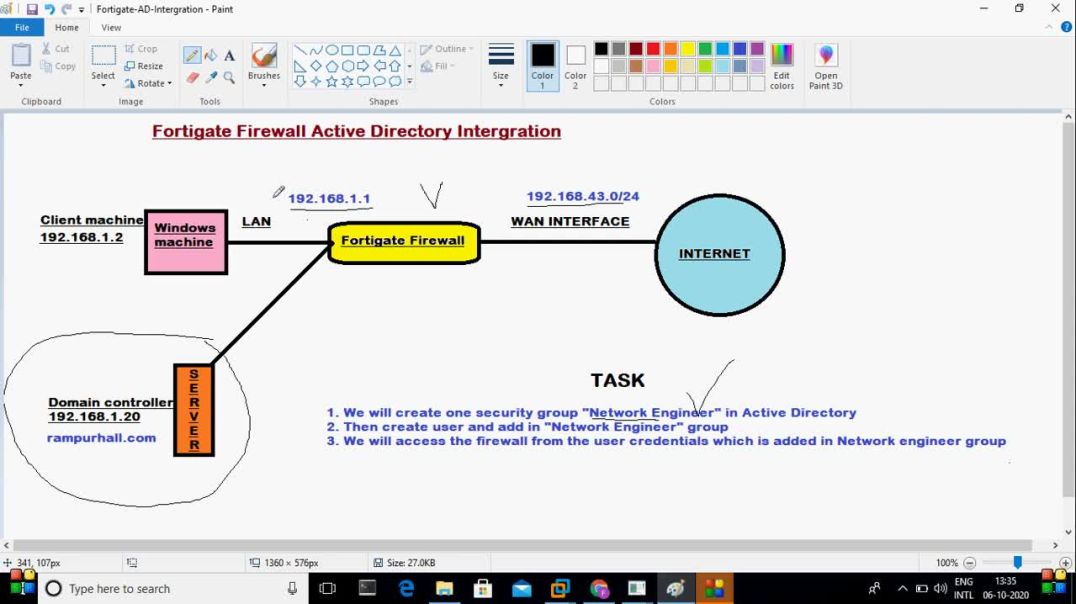Expand the Shapes gallery more arrow
The image size is (1076, 604).
(x=410, y=82)
